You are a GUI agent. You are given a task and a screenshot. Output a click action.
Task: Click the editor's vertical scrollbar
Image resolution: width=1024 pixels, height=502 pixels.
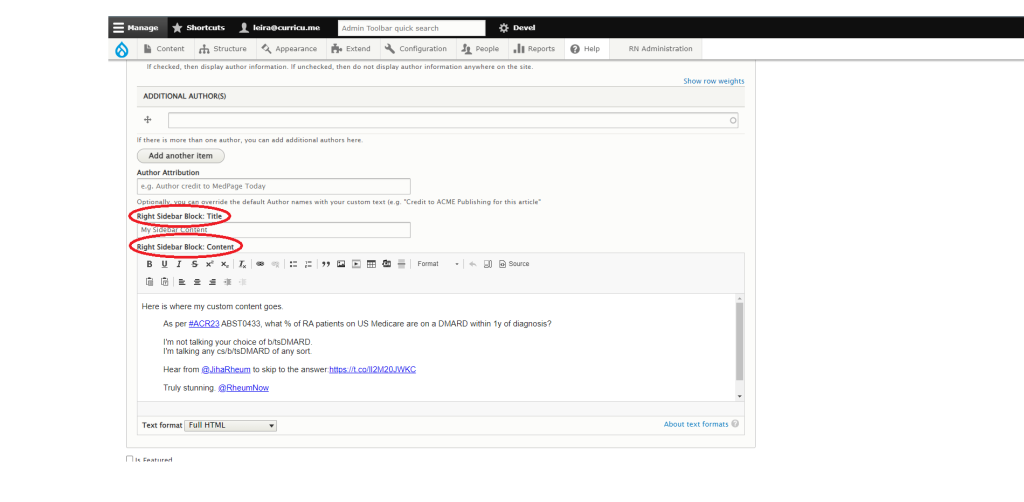(740, 340)
